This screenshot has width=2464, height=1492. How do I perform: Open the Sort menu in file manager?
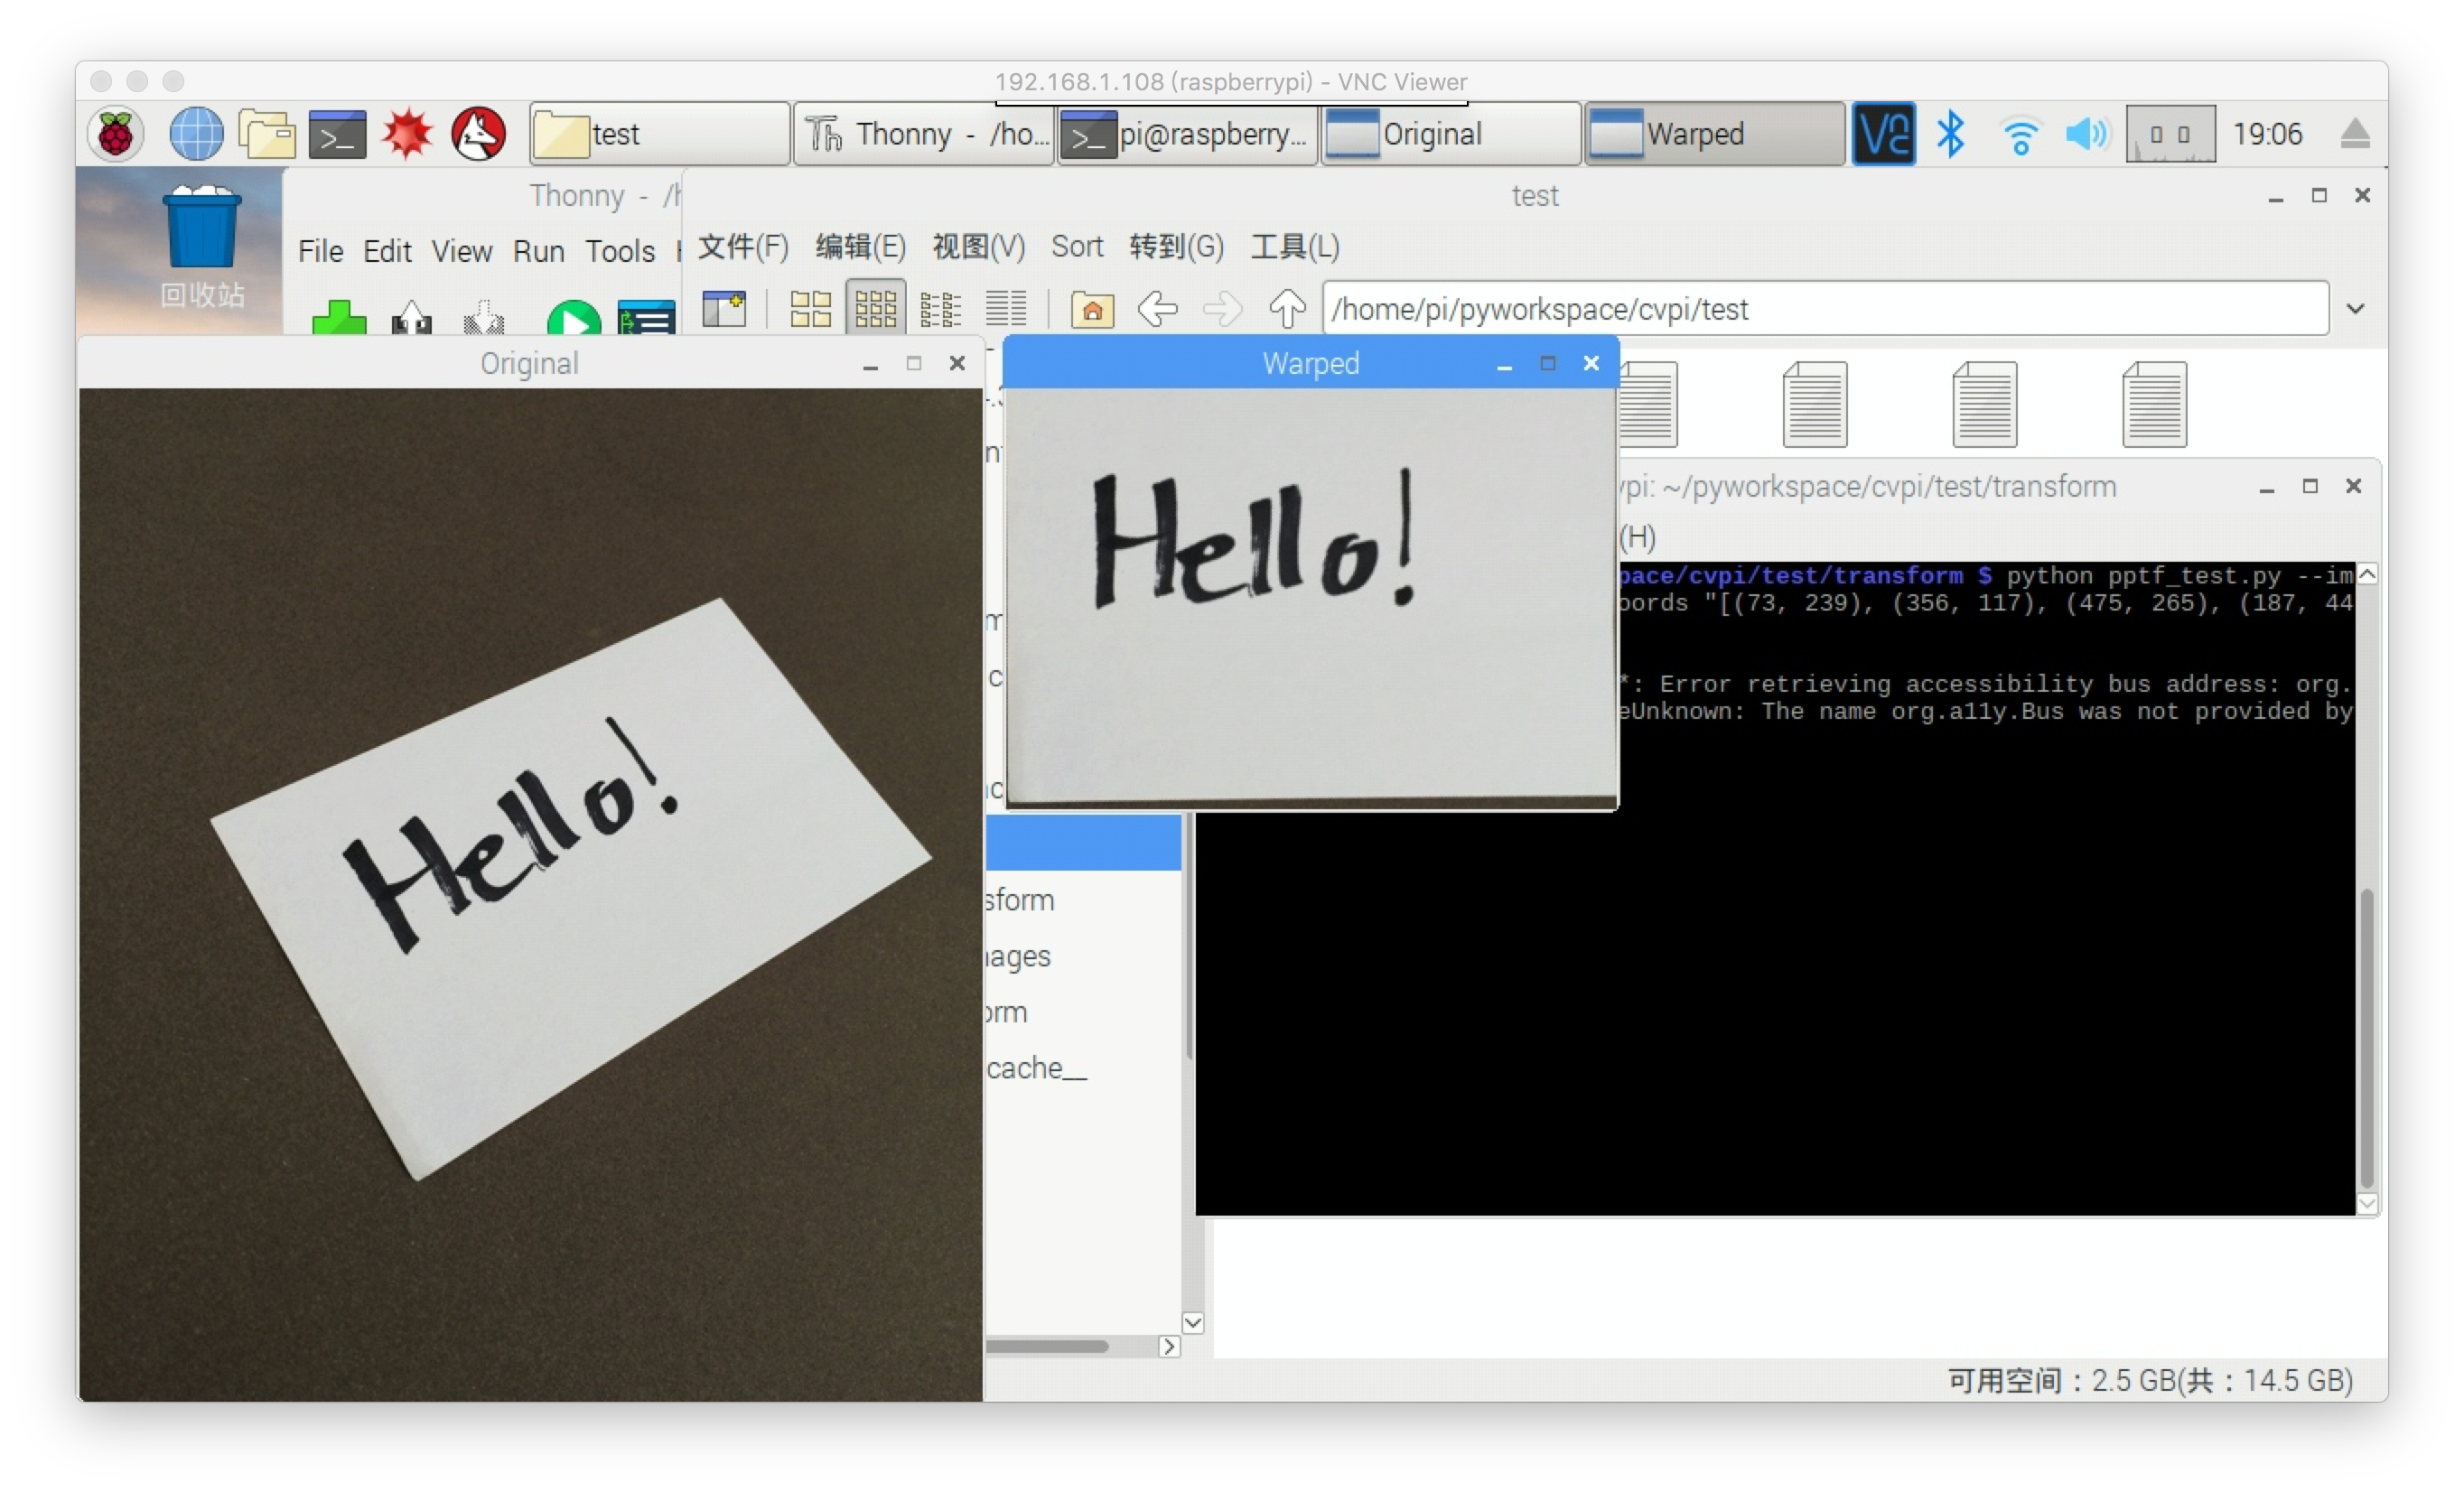[x=1076, y=246]
